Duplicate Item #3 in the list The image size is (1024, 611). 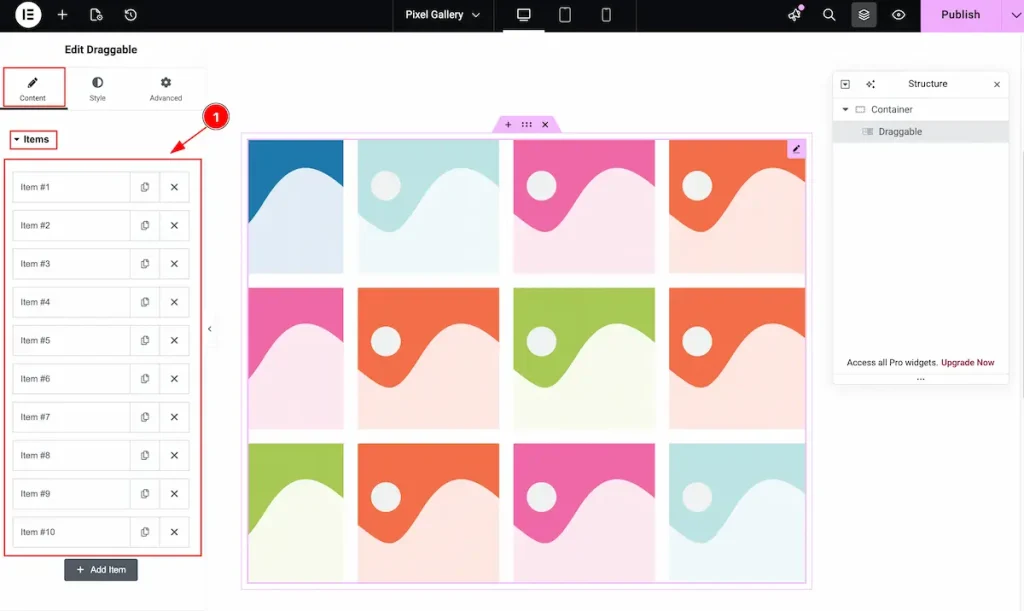pos(145,264)
